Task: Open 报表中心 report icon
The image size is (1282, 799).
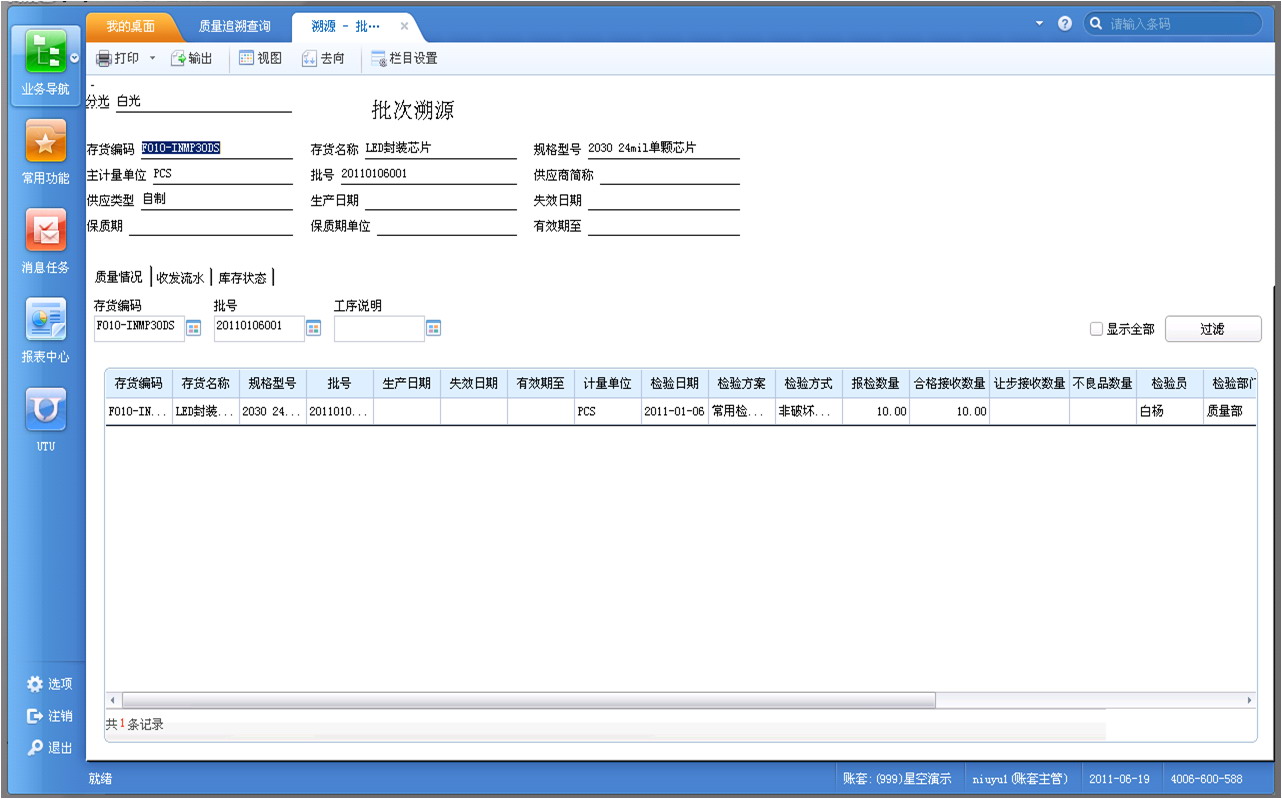Action: pyautogui.click(x=45, y=320)
